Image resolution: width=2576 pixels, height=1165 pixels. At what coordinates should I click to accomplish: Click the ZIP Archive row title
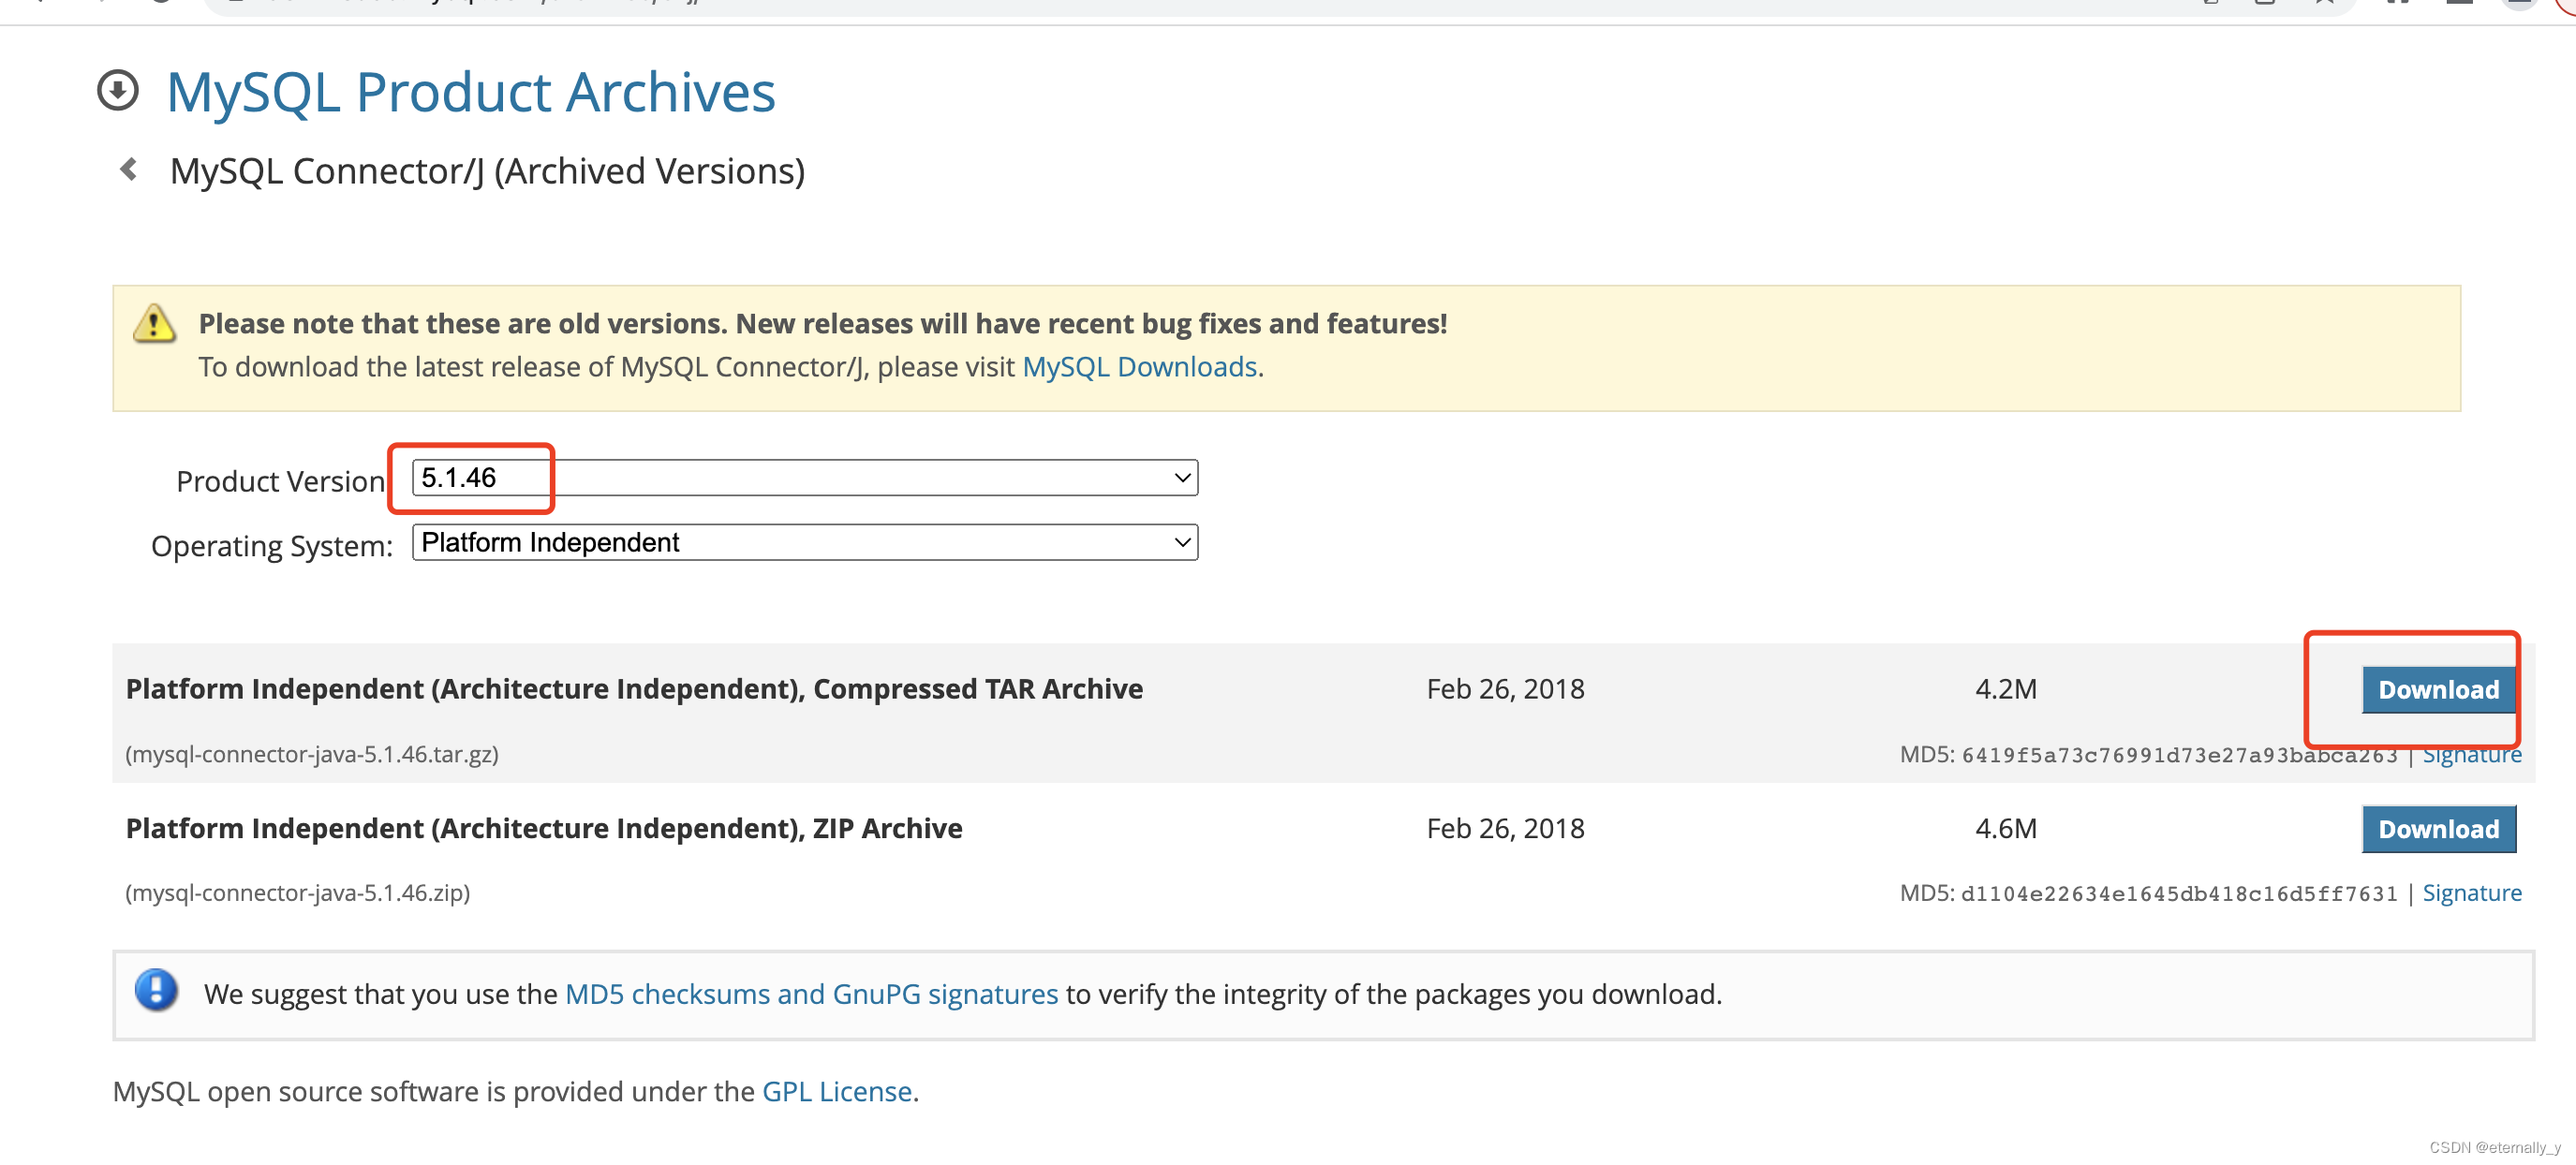tap(544, 828)
